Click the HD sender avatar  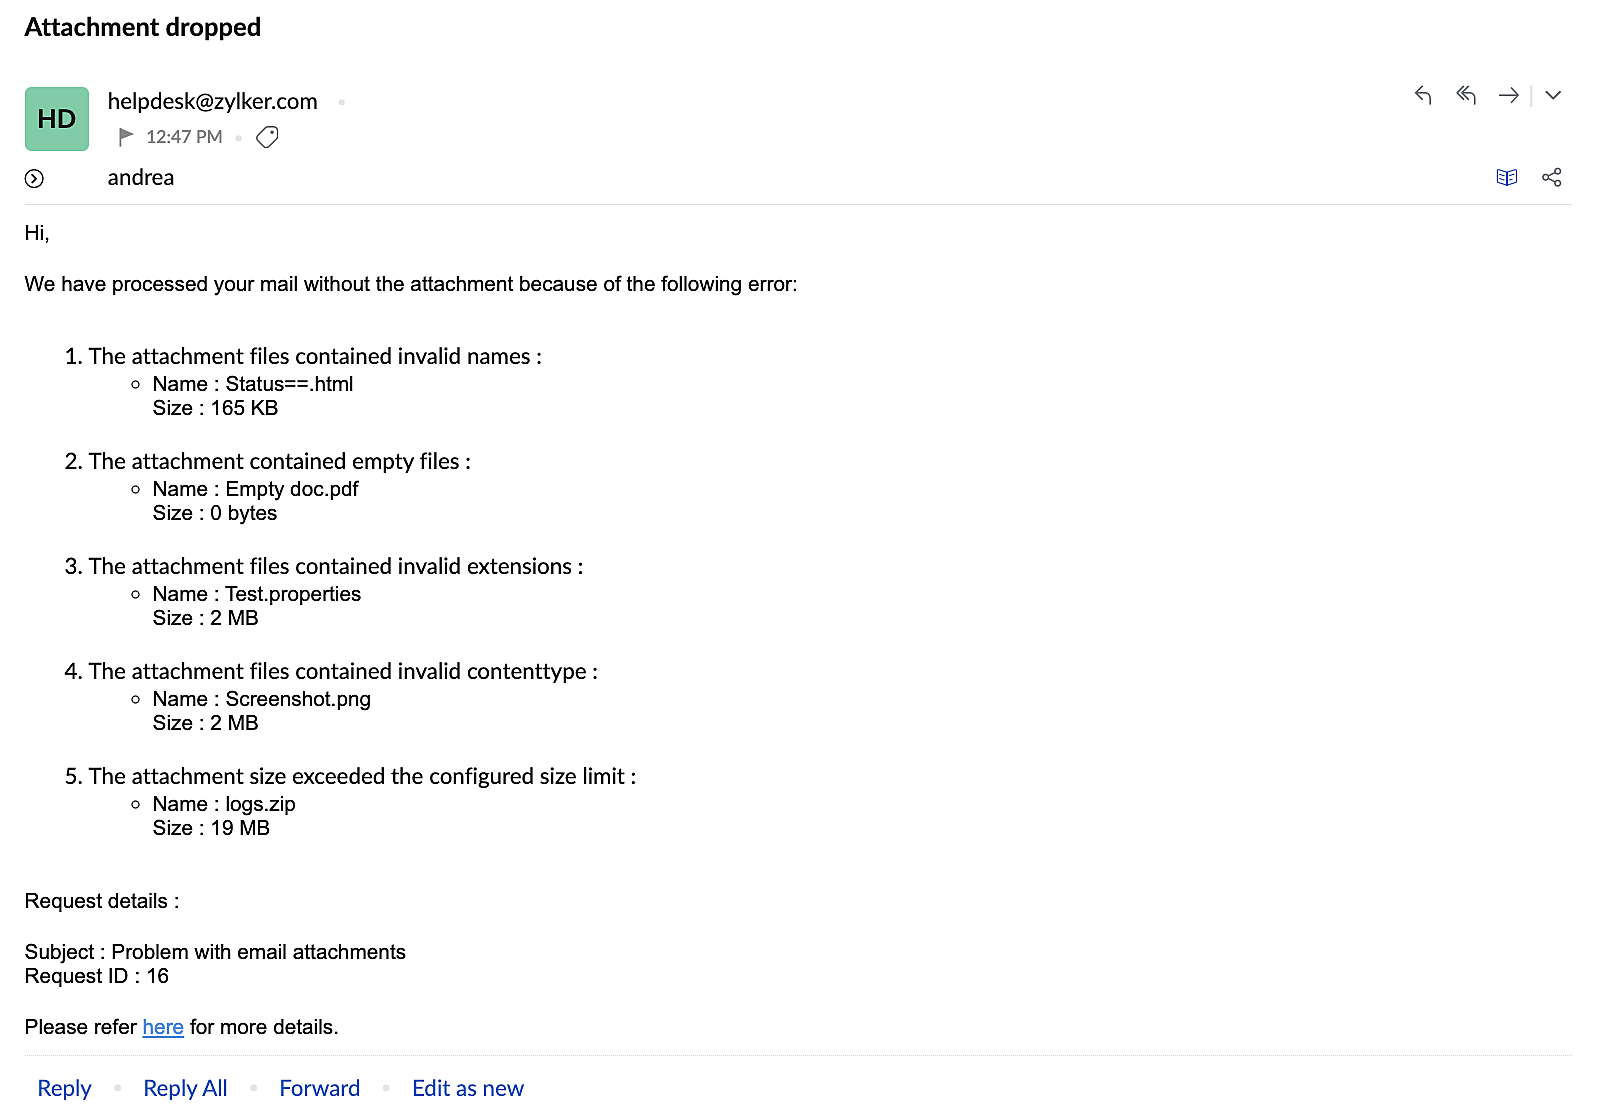point(57,119)
